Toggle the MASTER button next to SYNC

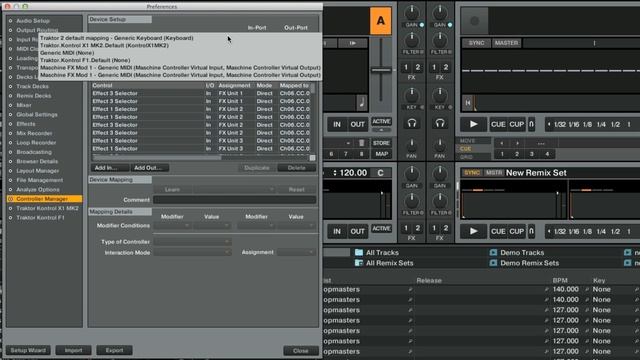coord(506,43)
